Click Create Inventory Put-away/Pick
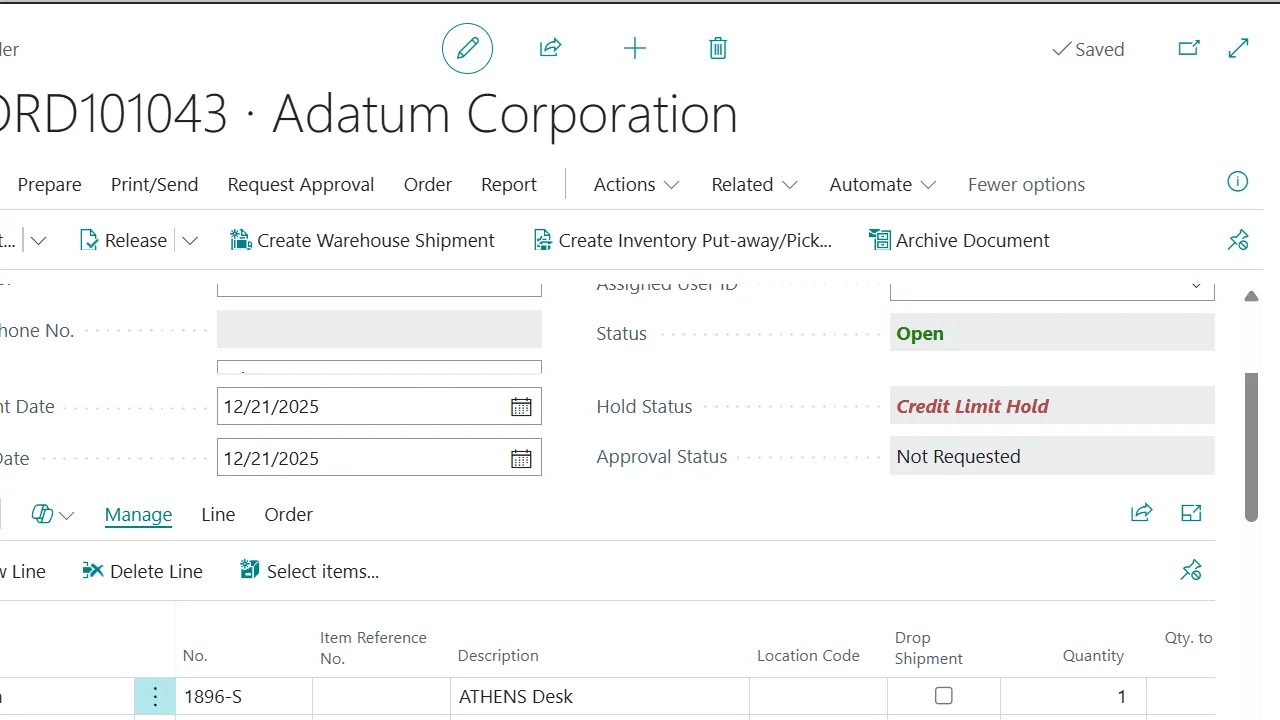The width and height of the screenshot is (1280, 720). pyautogui.click(x=683, y=241)
